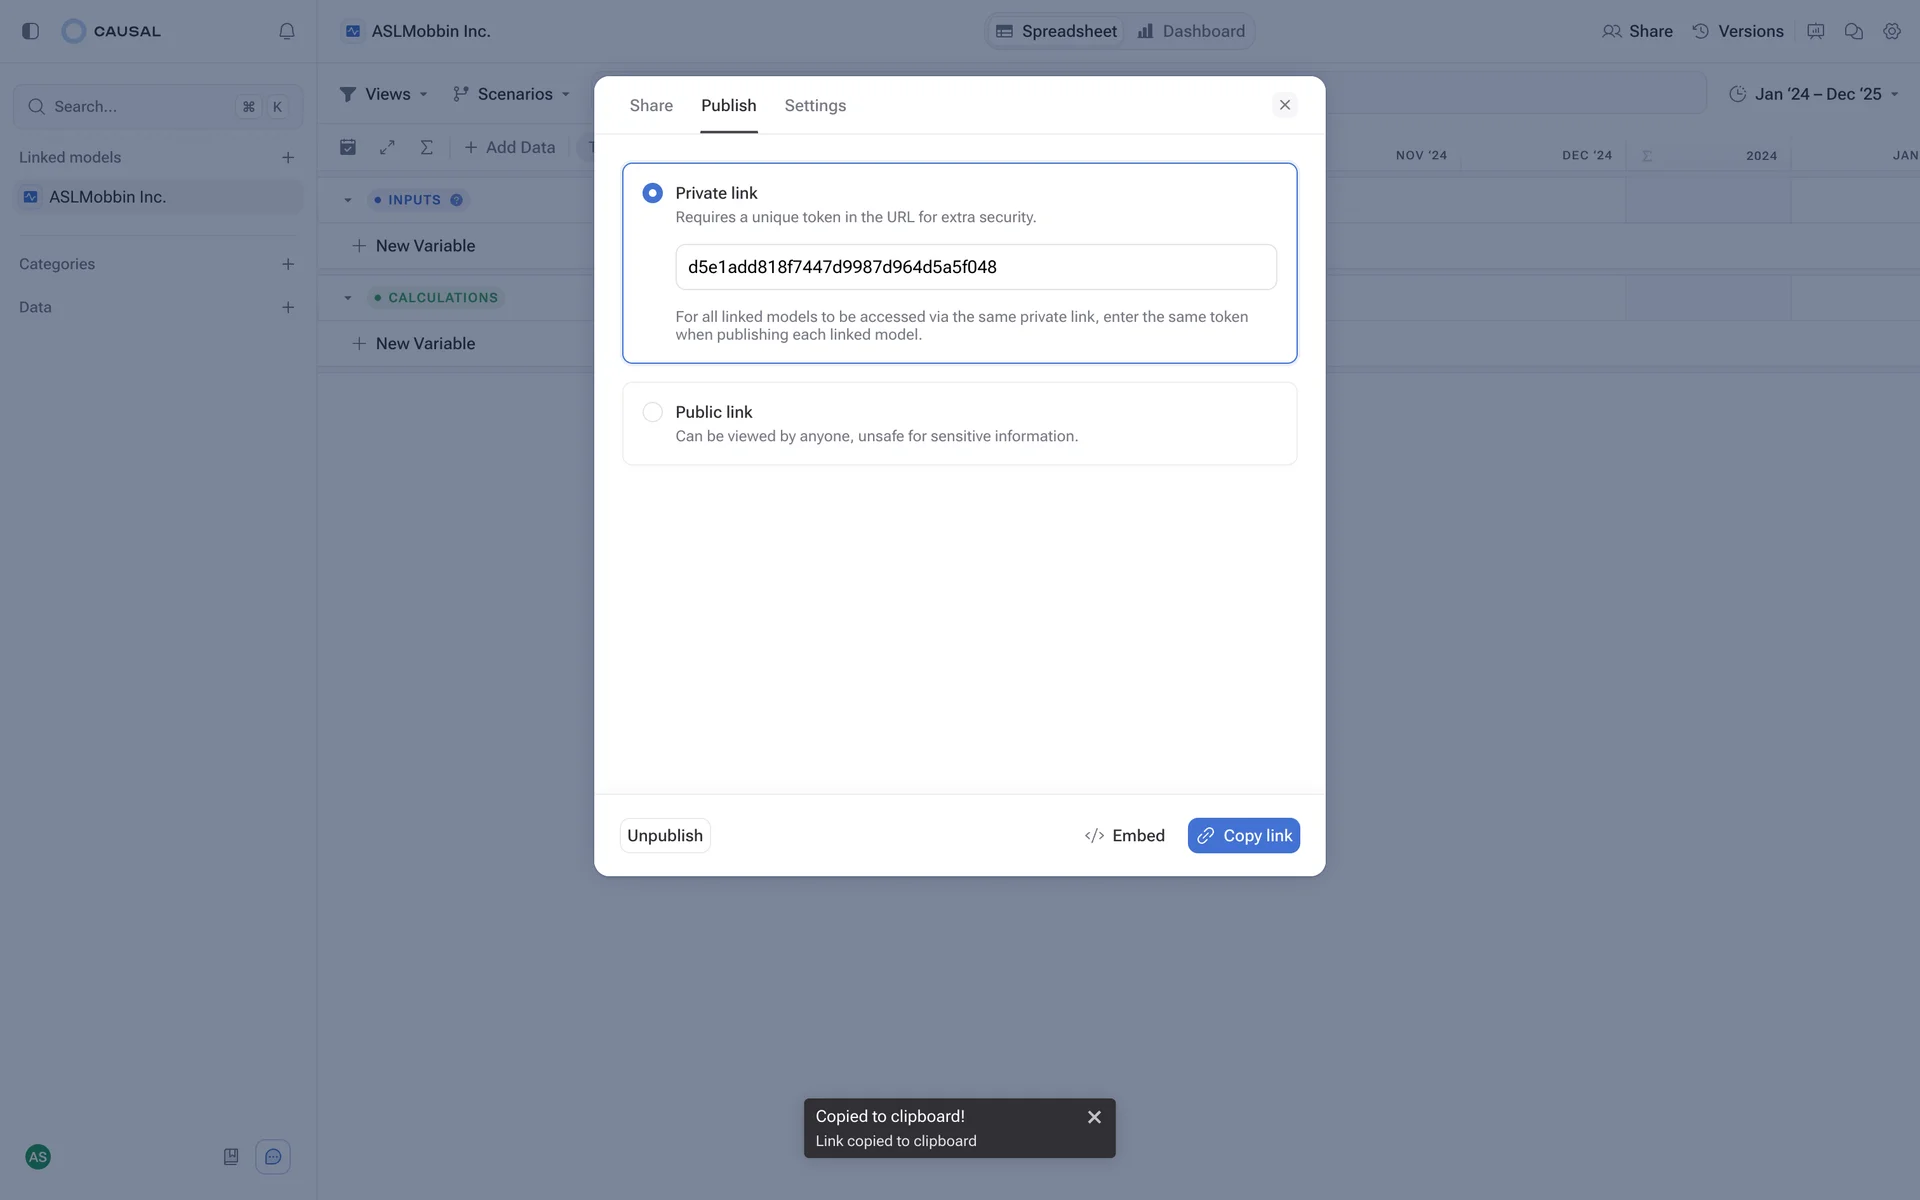Image resolution: width=1920 pixels, height=1200 pixels.
Task: Click the presentation mode icon
Action: (1816, 31)
